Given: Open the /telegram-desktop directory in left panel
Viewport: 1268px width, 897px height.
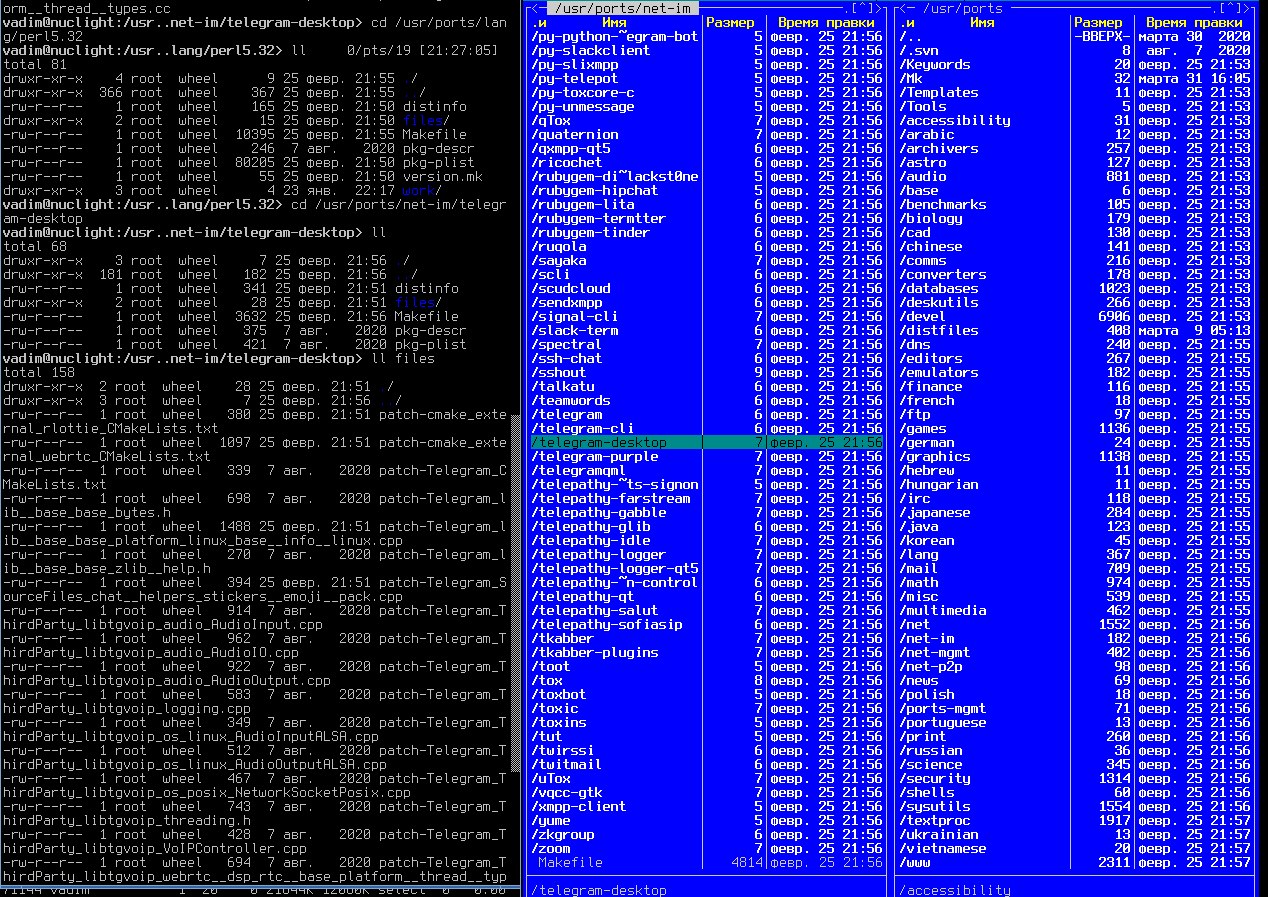Looking at the screenshot, I should pos(707,442).
